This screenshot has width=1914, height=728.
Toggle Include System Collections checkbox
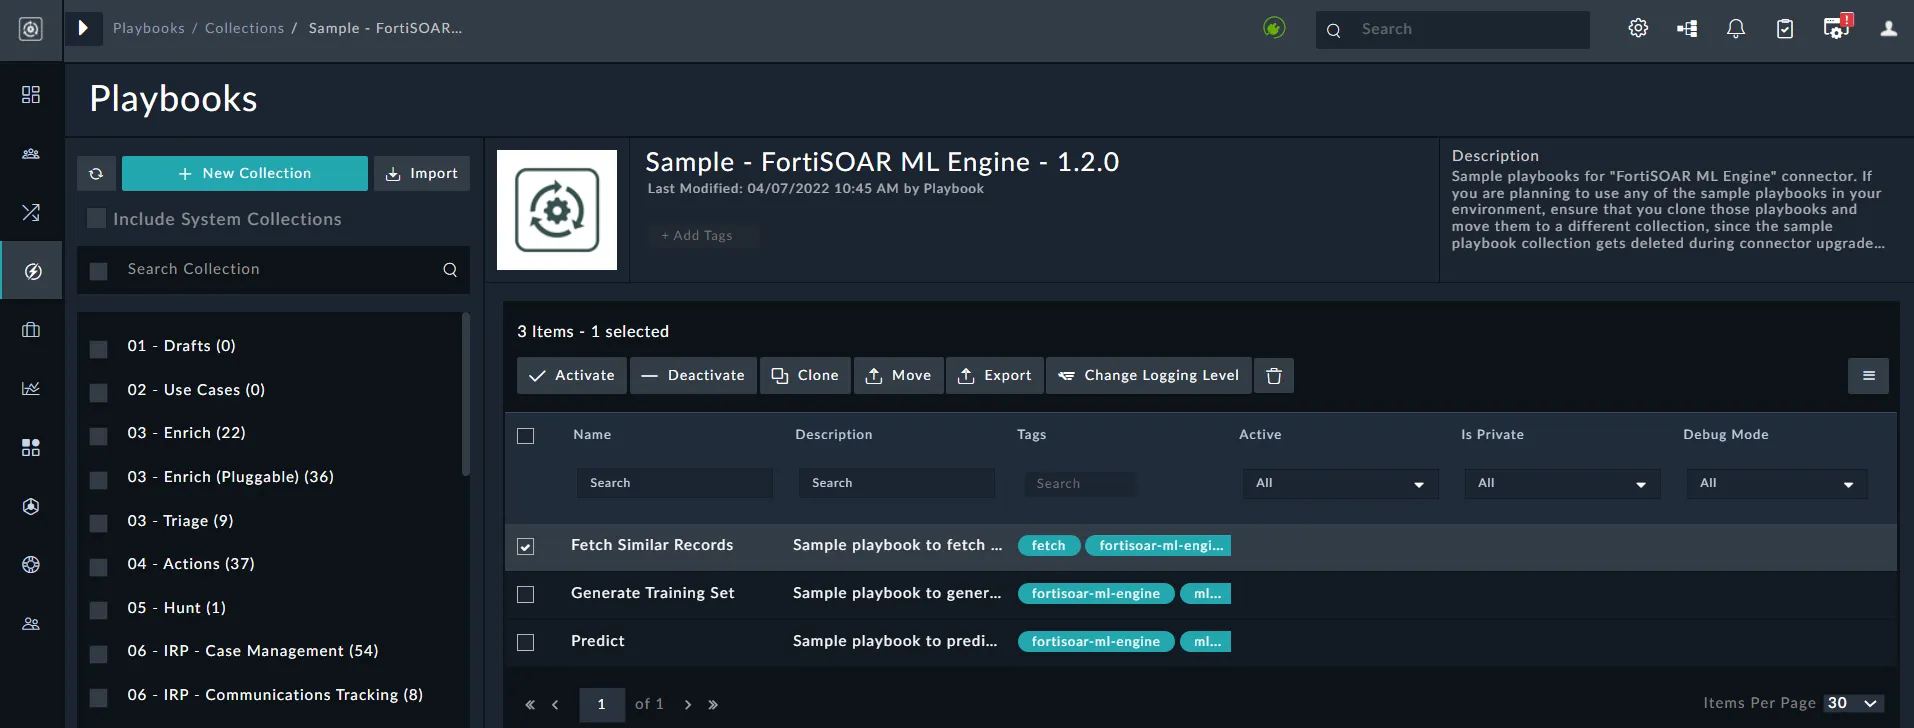(97, 219)
